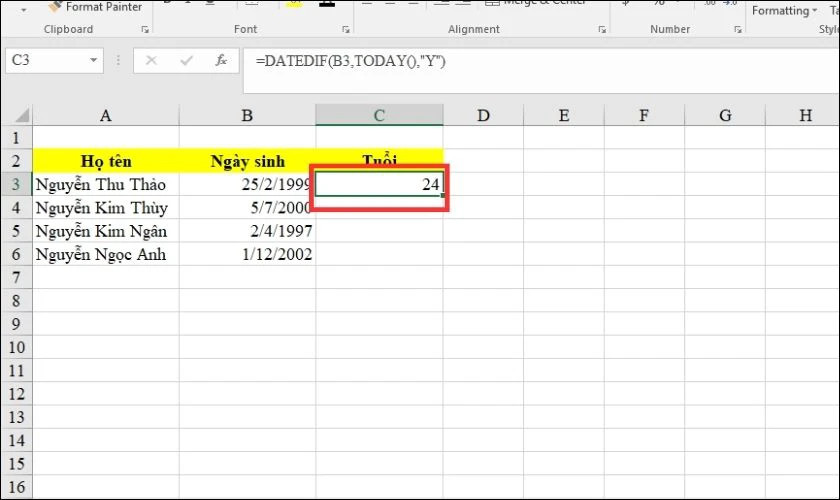Select row 10 header

[x=16, y=347]
